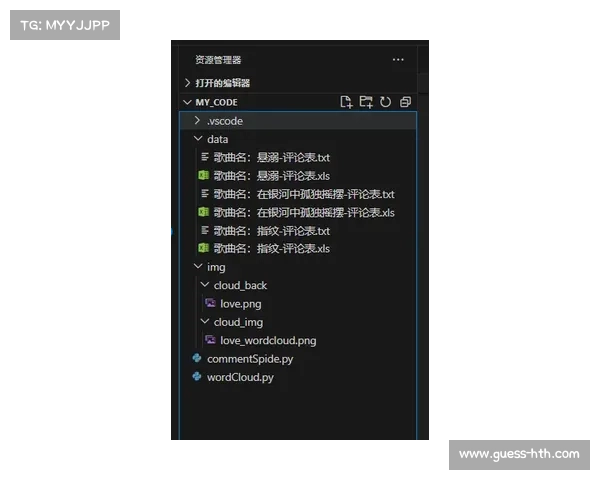Open file 歌曲名：悬溺-评论表.xls
The image size is (600, 480).
(272, 176)
